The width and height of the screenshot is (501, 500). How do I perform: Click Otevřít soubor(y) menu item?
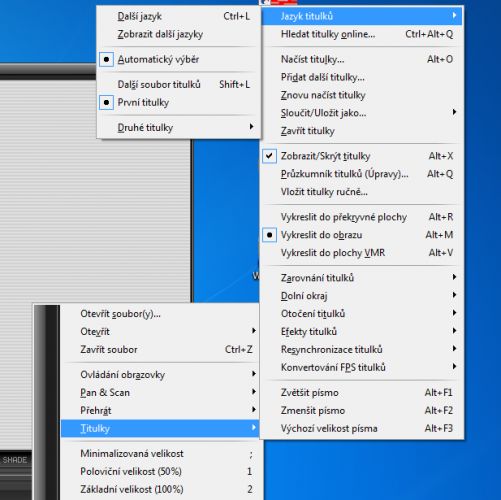coord(160,314)
